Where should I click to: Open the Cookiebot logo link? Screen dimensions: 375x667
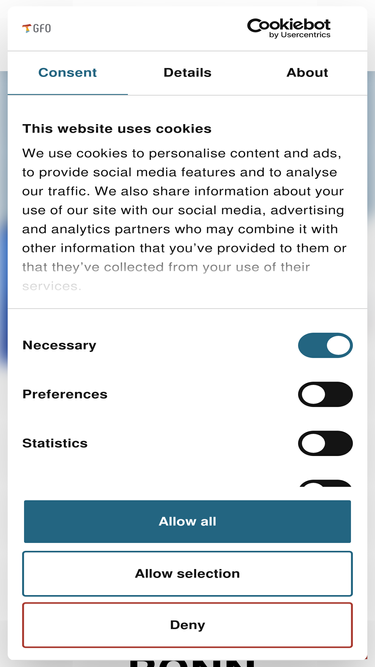coord(289,29)
